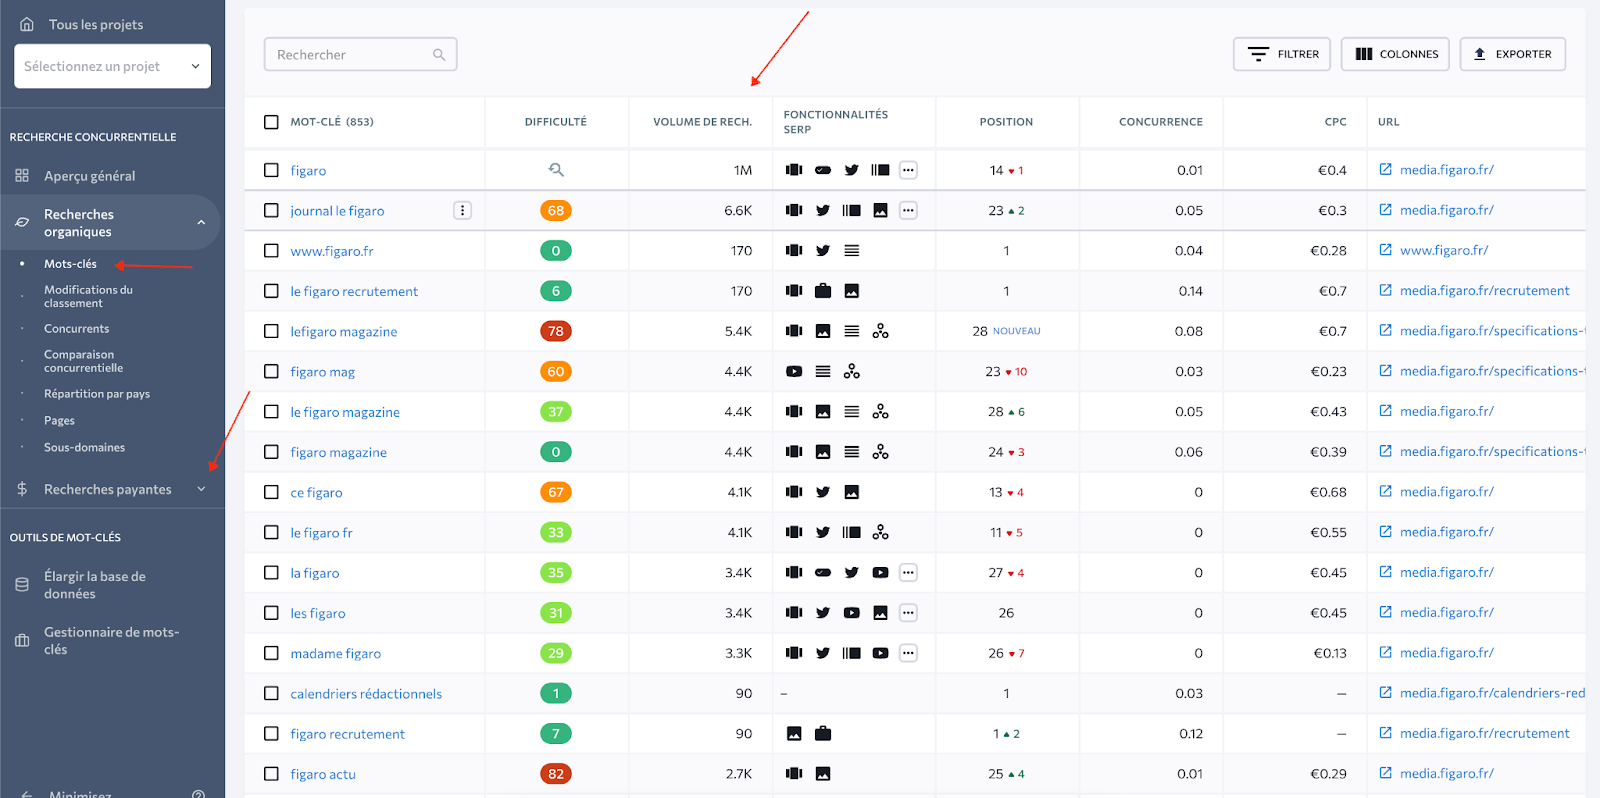Click the Aperçu général grid icon
Viewport: 1600px width, 798px height.
(x=22, y=176)
